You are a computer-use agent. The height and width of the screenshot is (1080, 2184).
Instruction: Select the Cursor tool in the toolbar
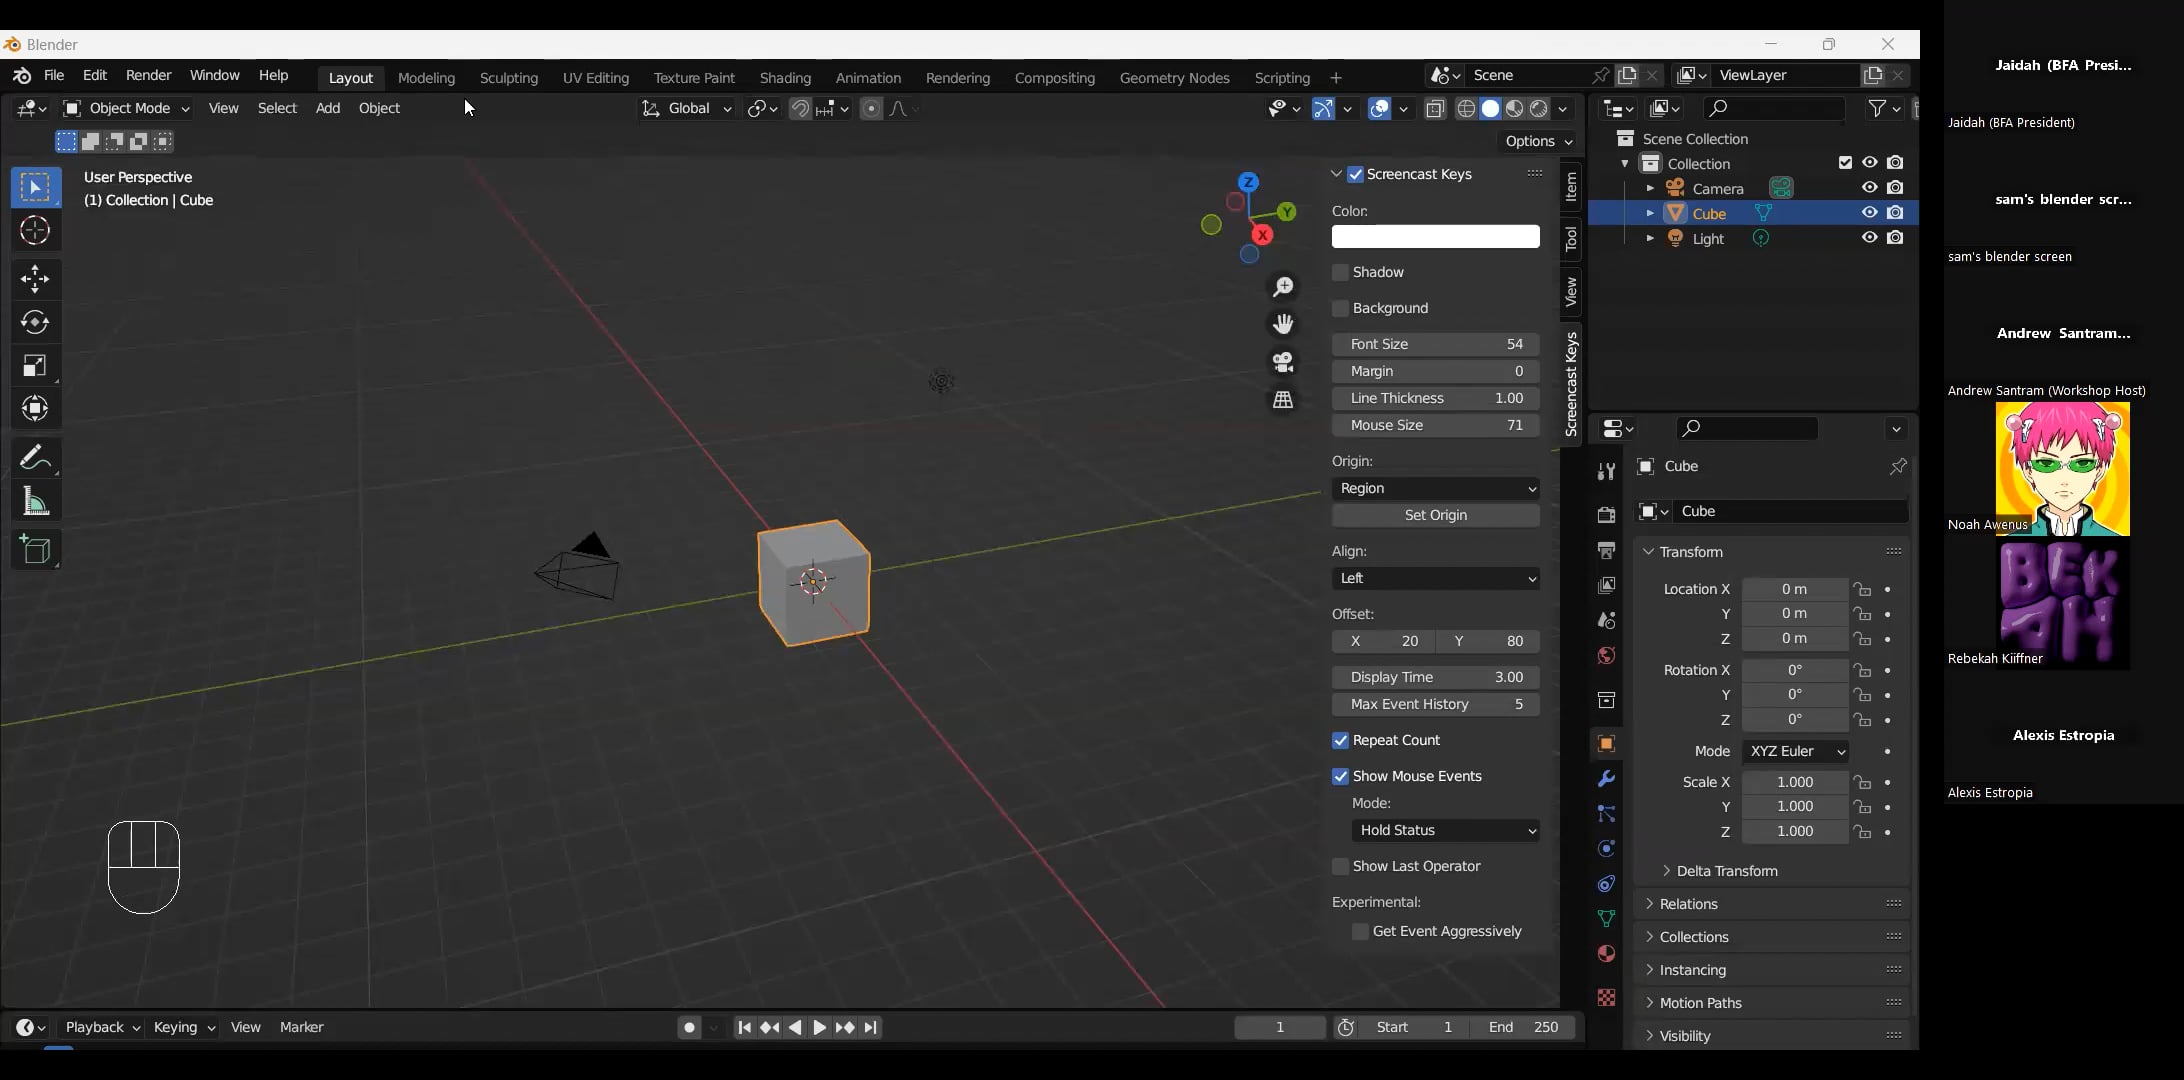coord(35,231)
